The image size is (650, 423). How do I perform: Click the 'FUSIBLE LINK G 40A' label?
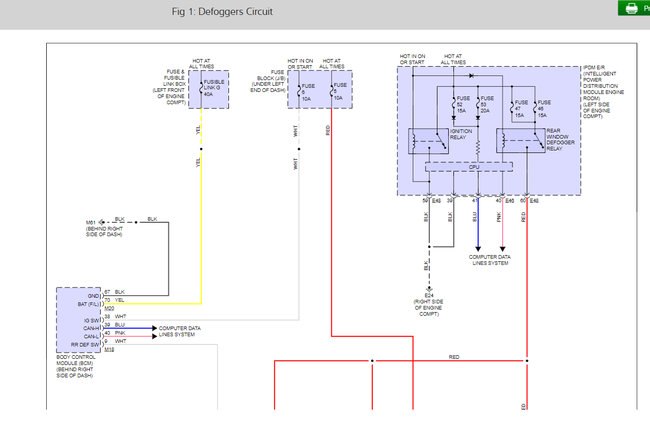click(214, 88)
